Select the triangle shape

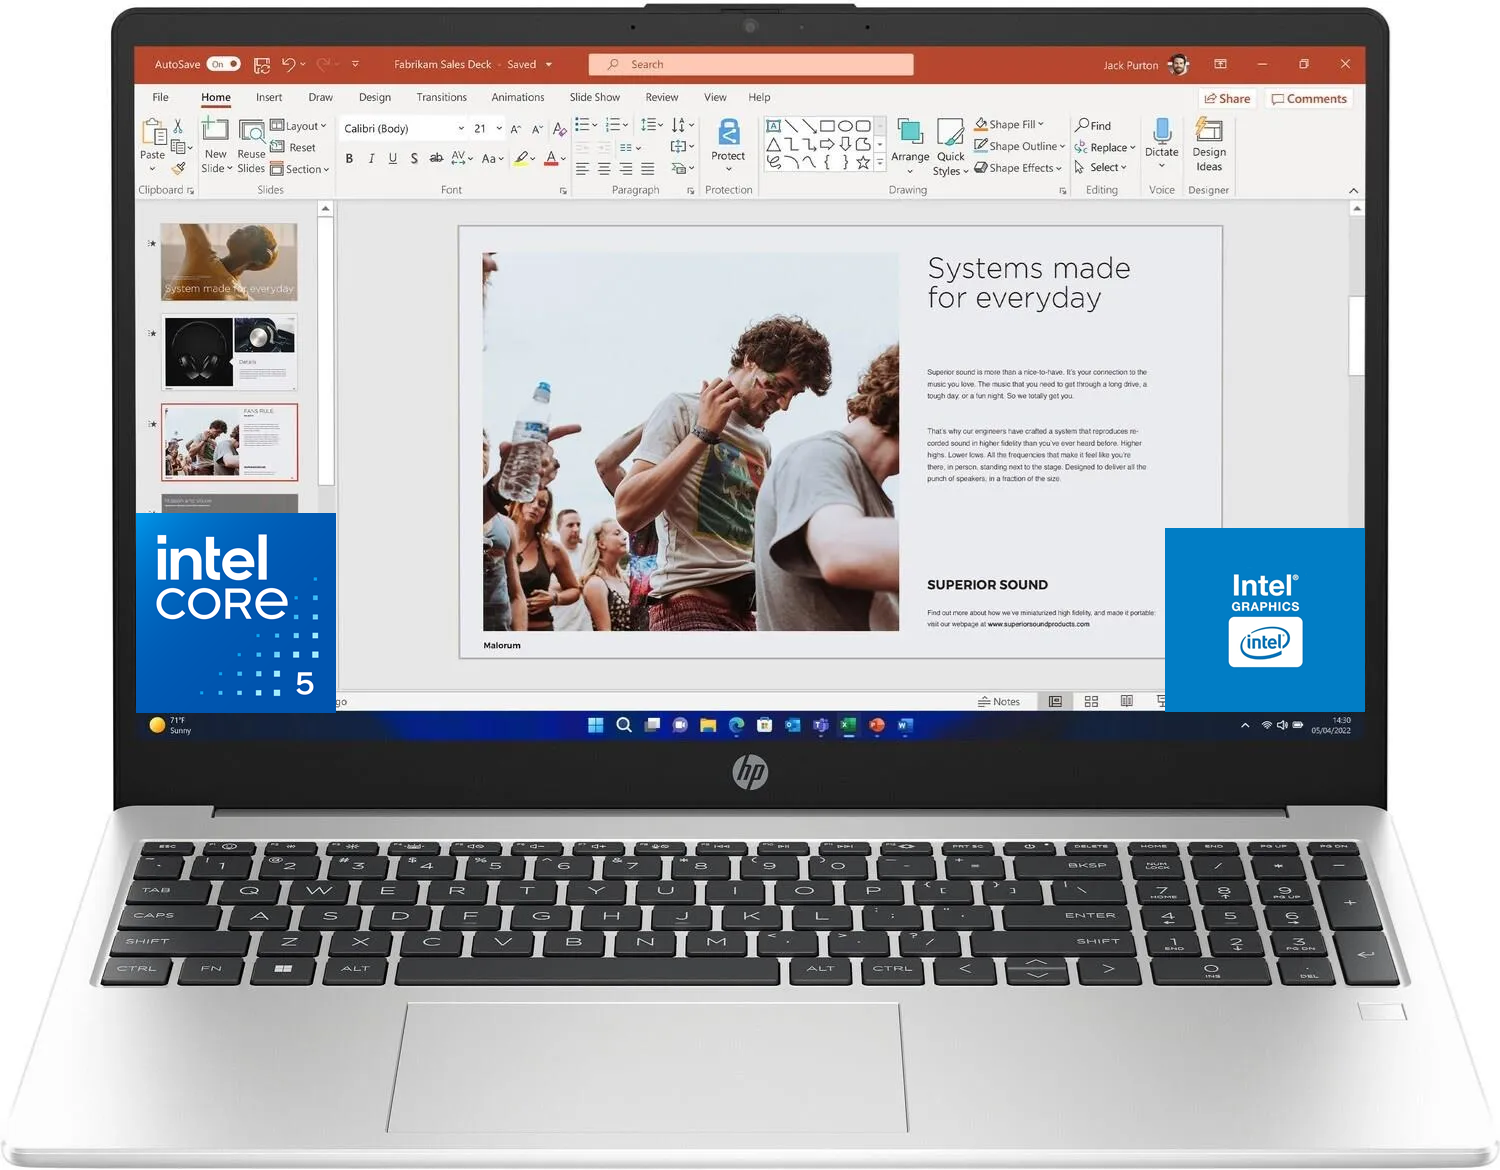773,145
